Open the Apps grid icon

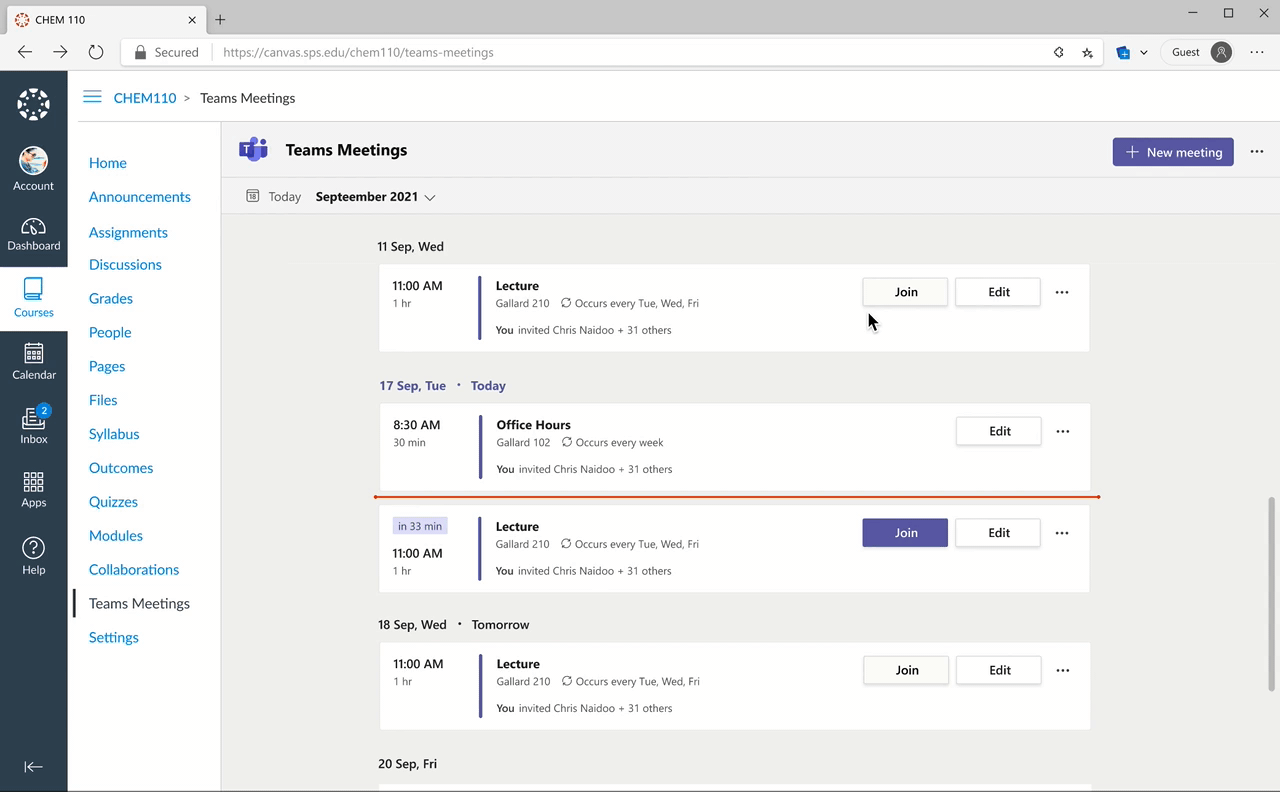[33, 488]
